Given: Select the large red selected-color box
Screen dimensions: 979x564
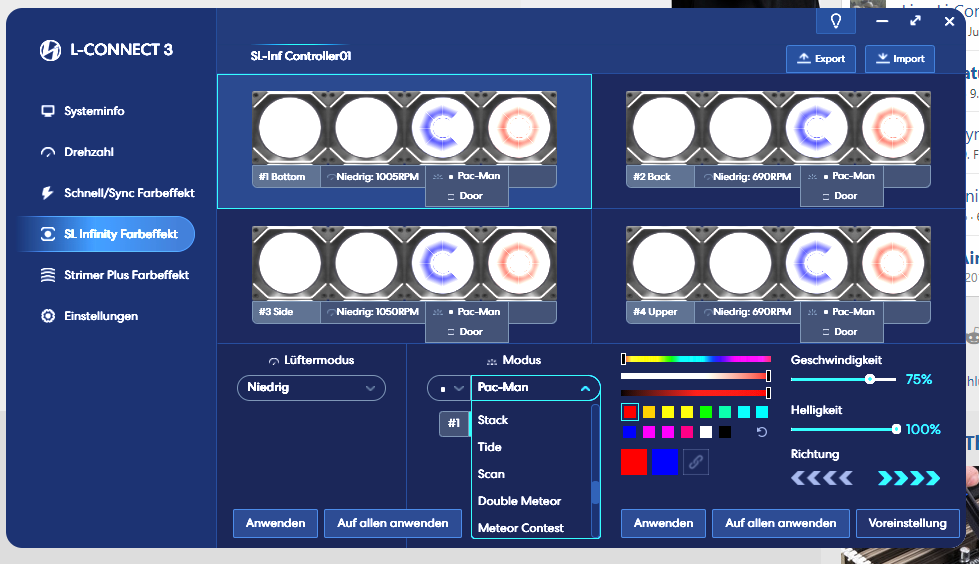Looking at the screenshot, I should pos(634,462).
